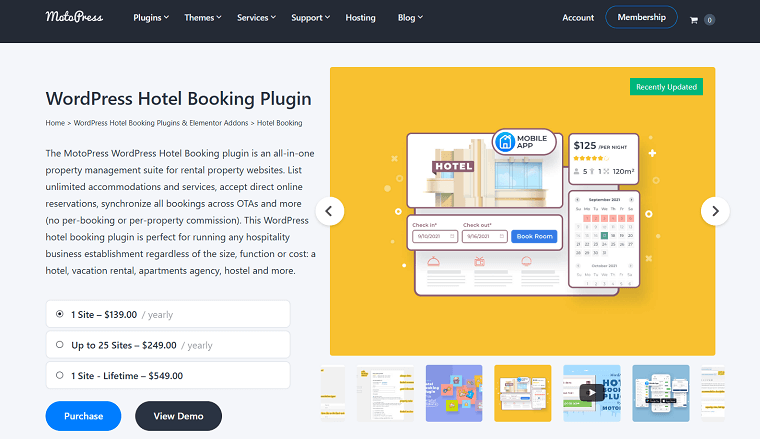Select the purple collage thumbnail
The height and width of the screenshot is (439, 760).
point(454,393)
